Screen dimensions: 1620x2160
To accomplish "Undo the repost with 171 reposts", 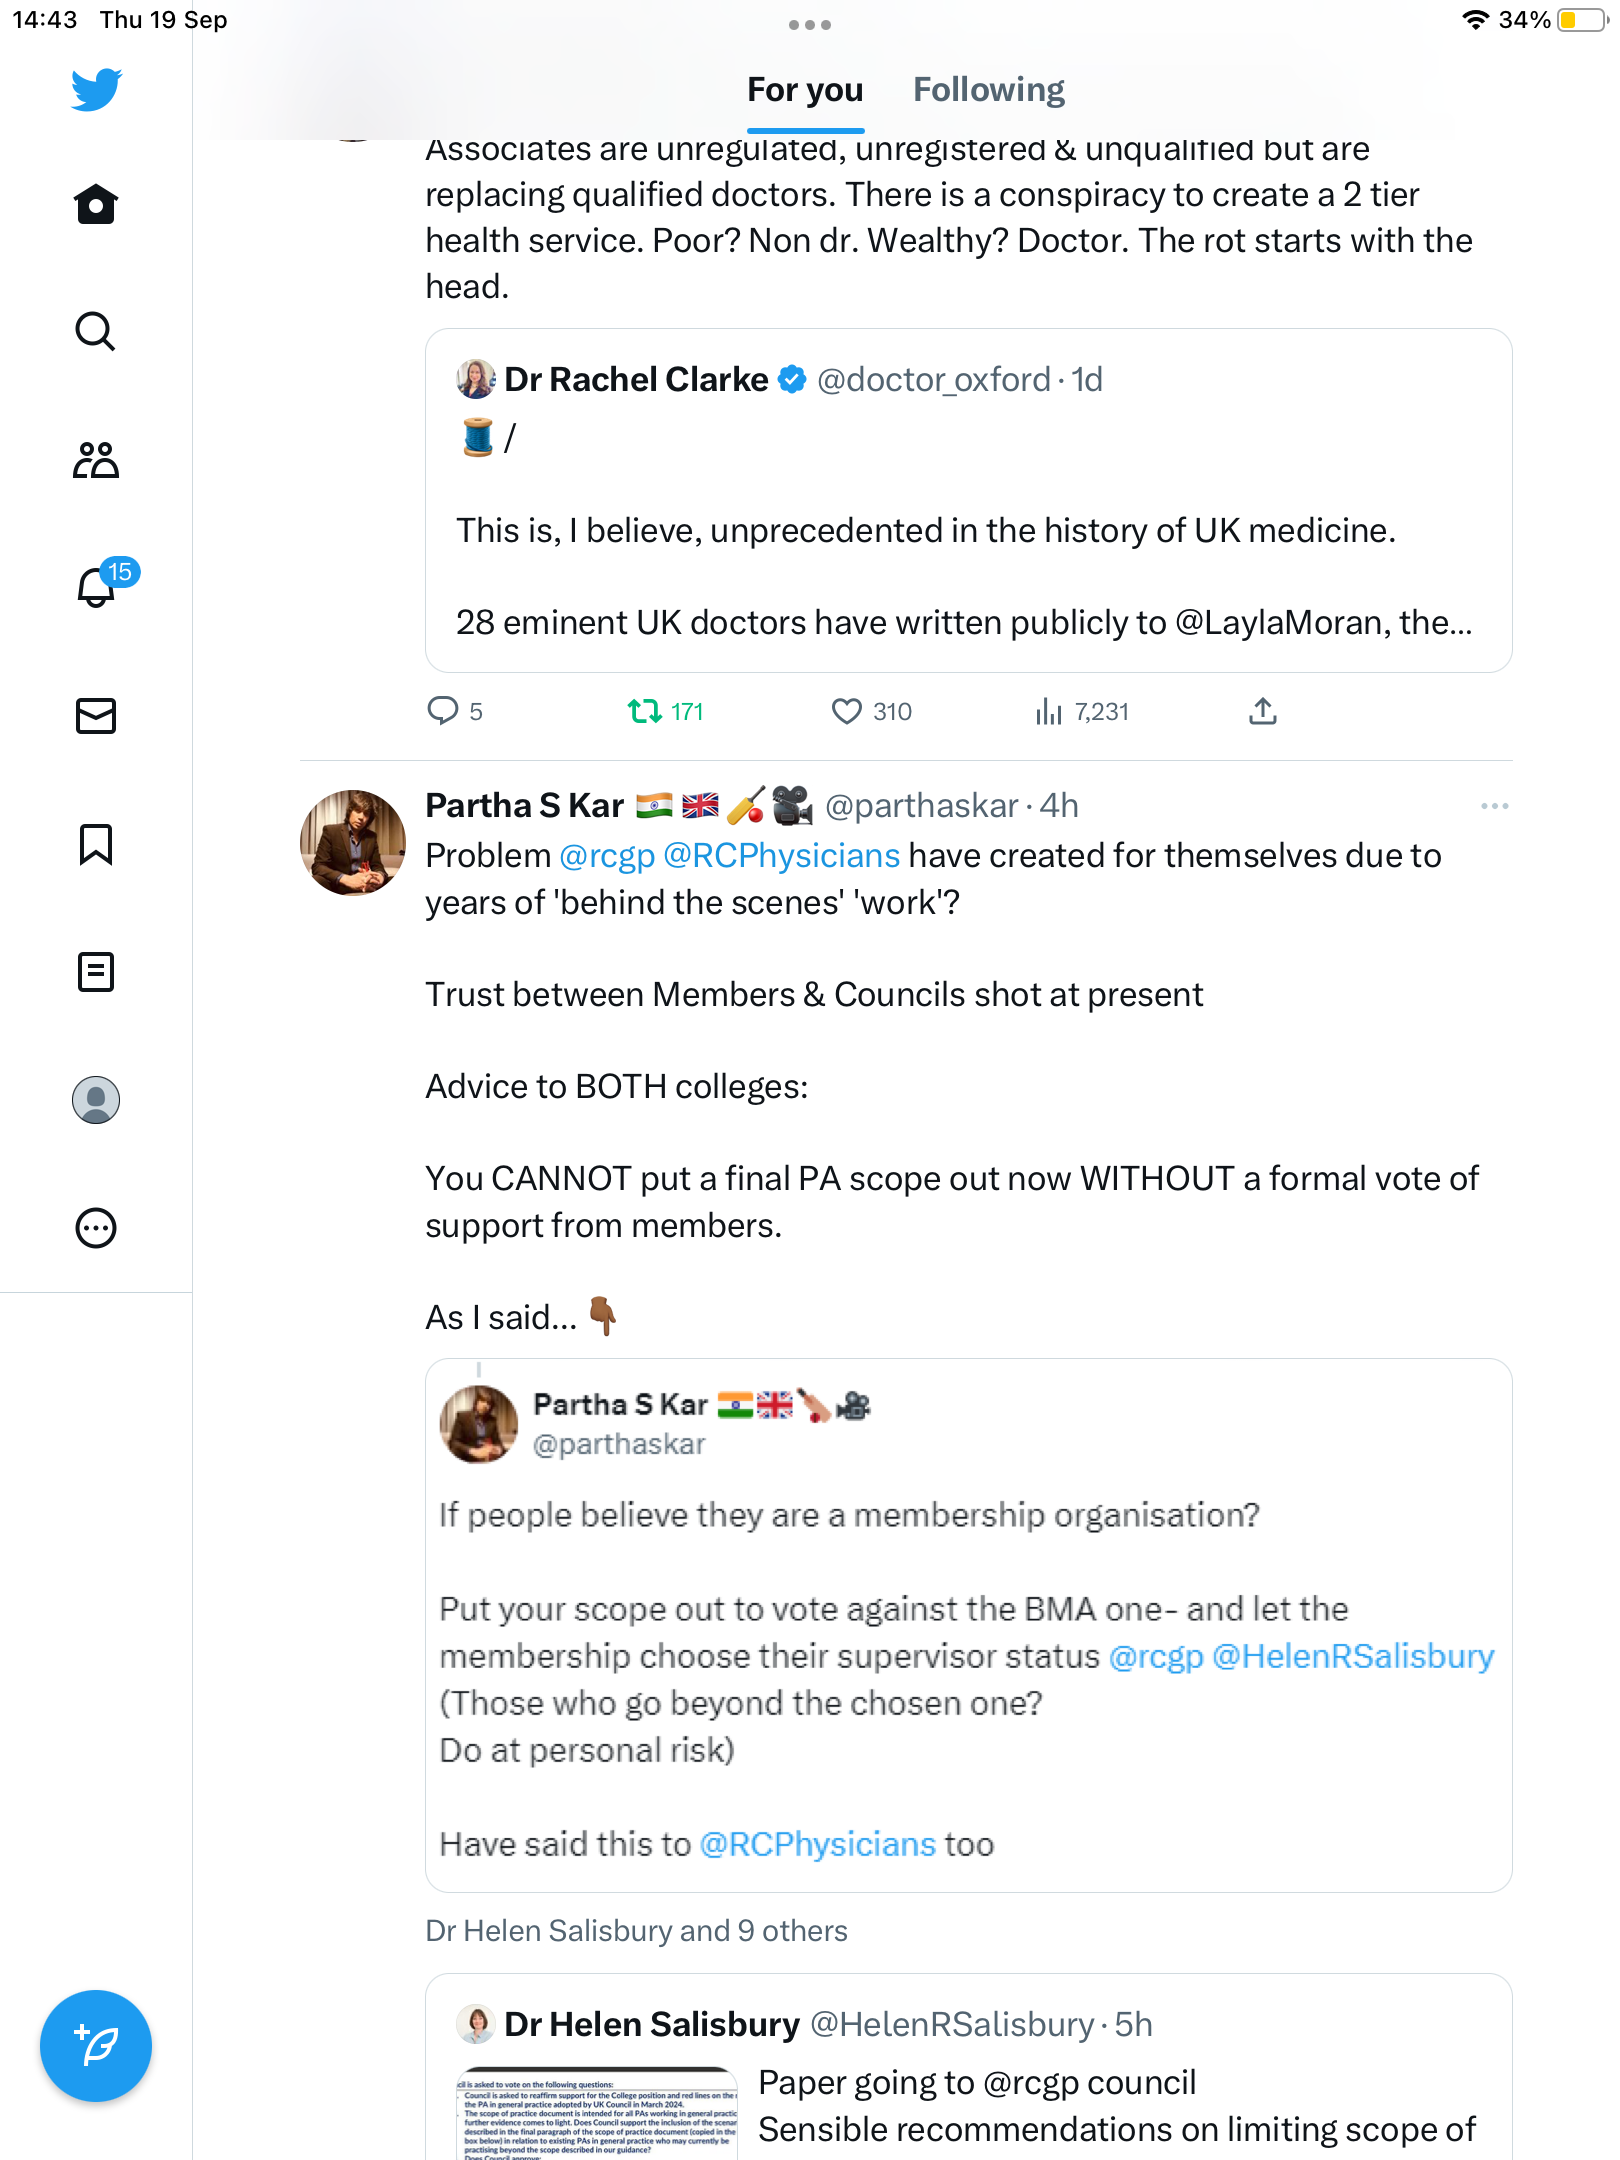I will tap(645, 711).
